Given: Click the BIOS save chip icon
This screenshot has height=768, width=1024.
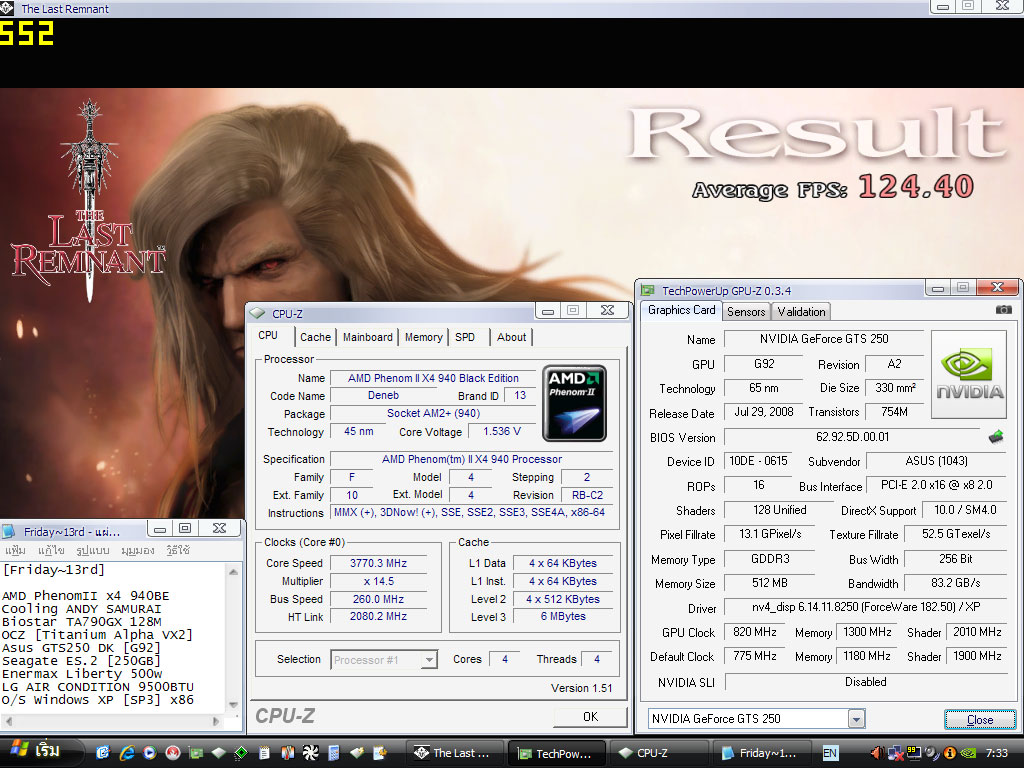Looking at the screenshot, I should point(996,437).
